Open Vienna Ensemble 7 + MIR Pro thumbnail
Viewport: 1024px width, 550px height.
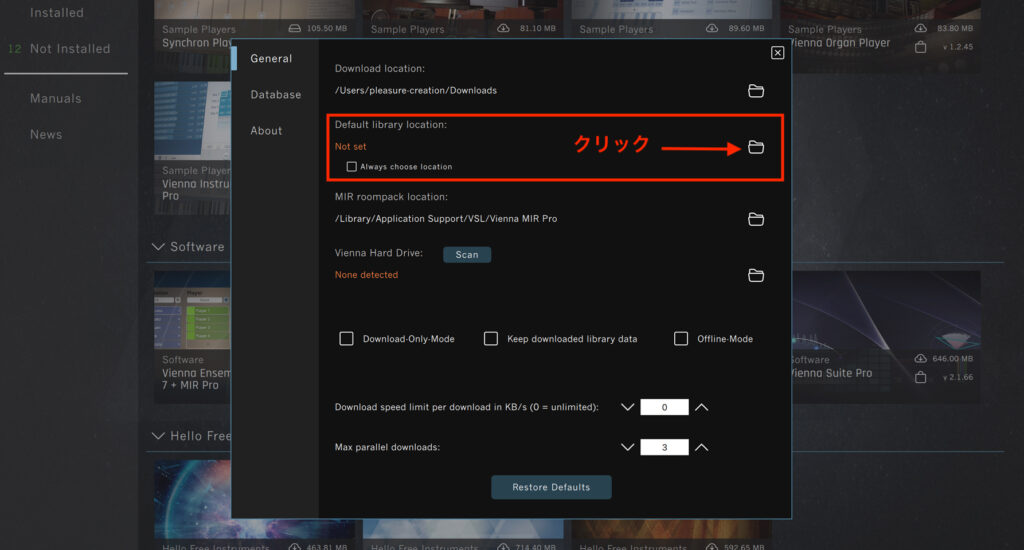193,310
